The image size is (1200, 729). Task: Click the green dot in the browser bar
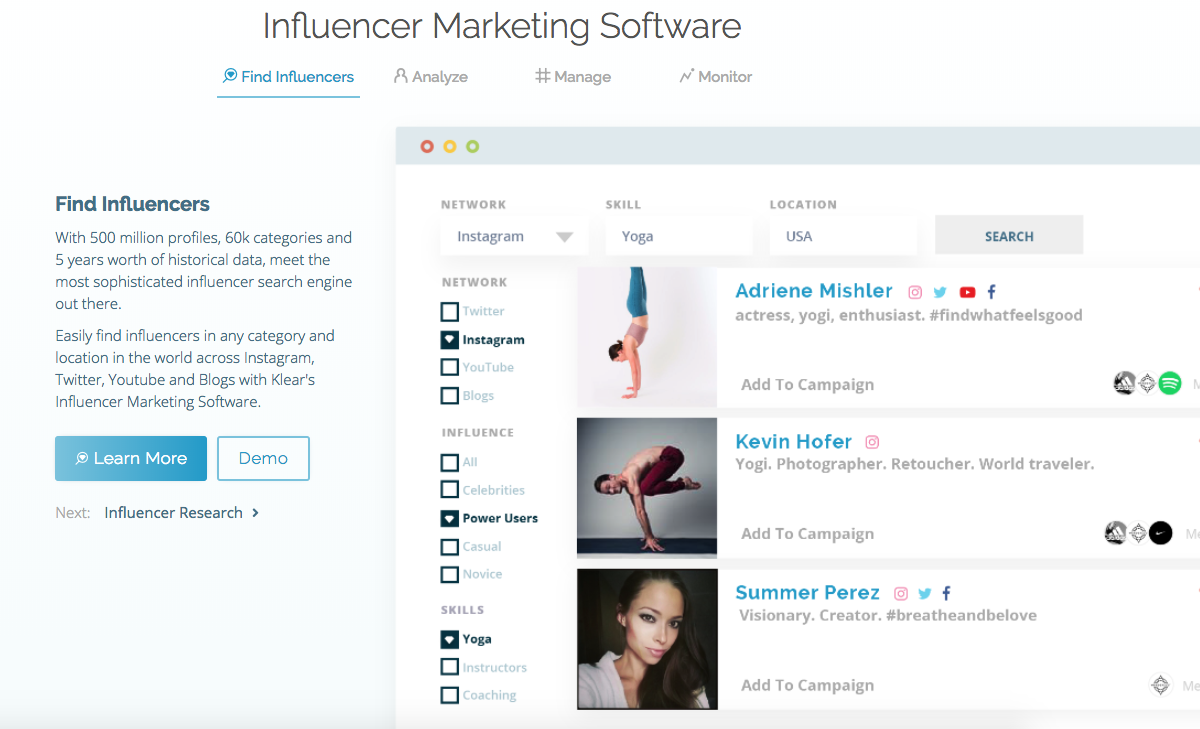[x=471, y=145]
